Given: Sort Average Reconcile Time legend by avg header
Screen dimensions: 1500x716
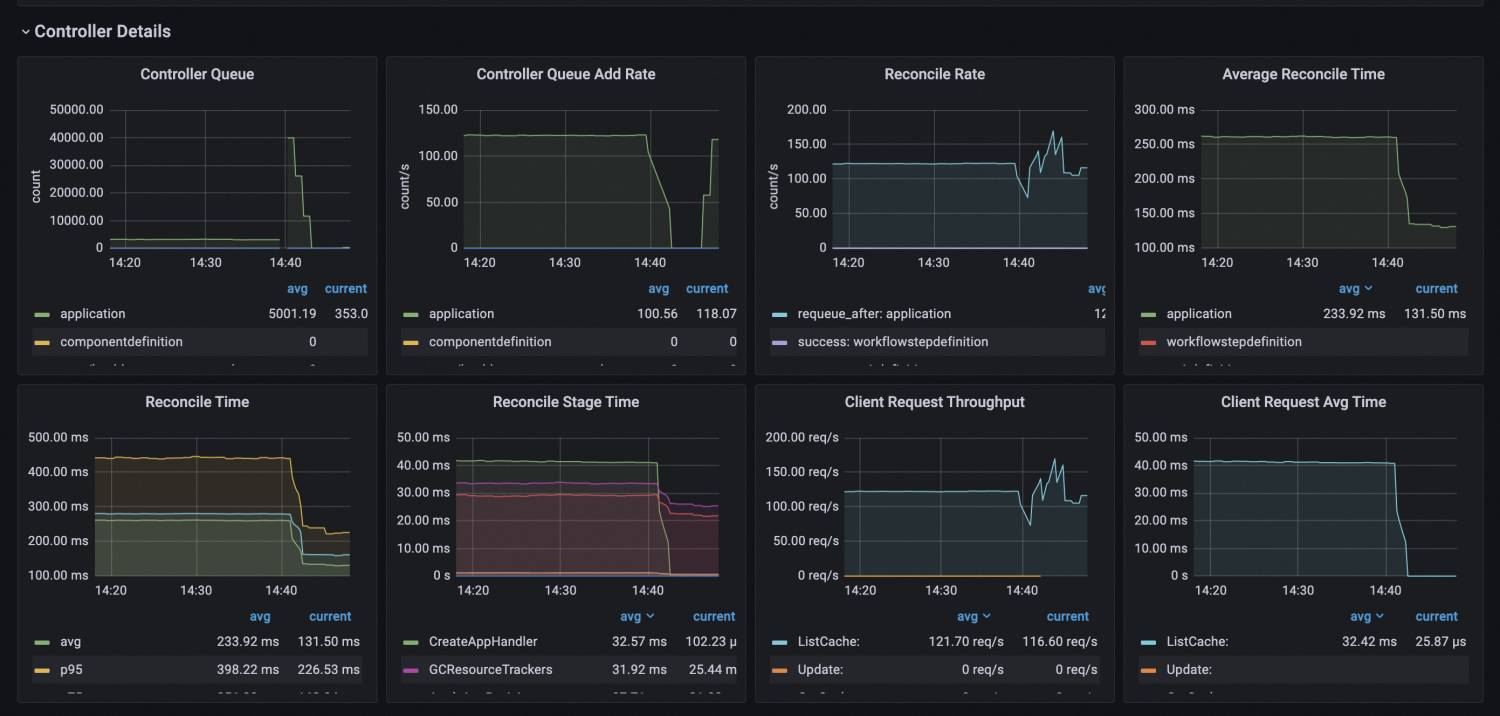Looking at the screenshot, I should [x=1355, y=289].
